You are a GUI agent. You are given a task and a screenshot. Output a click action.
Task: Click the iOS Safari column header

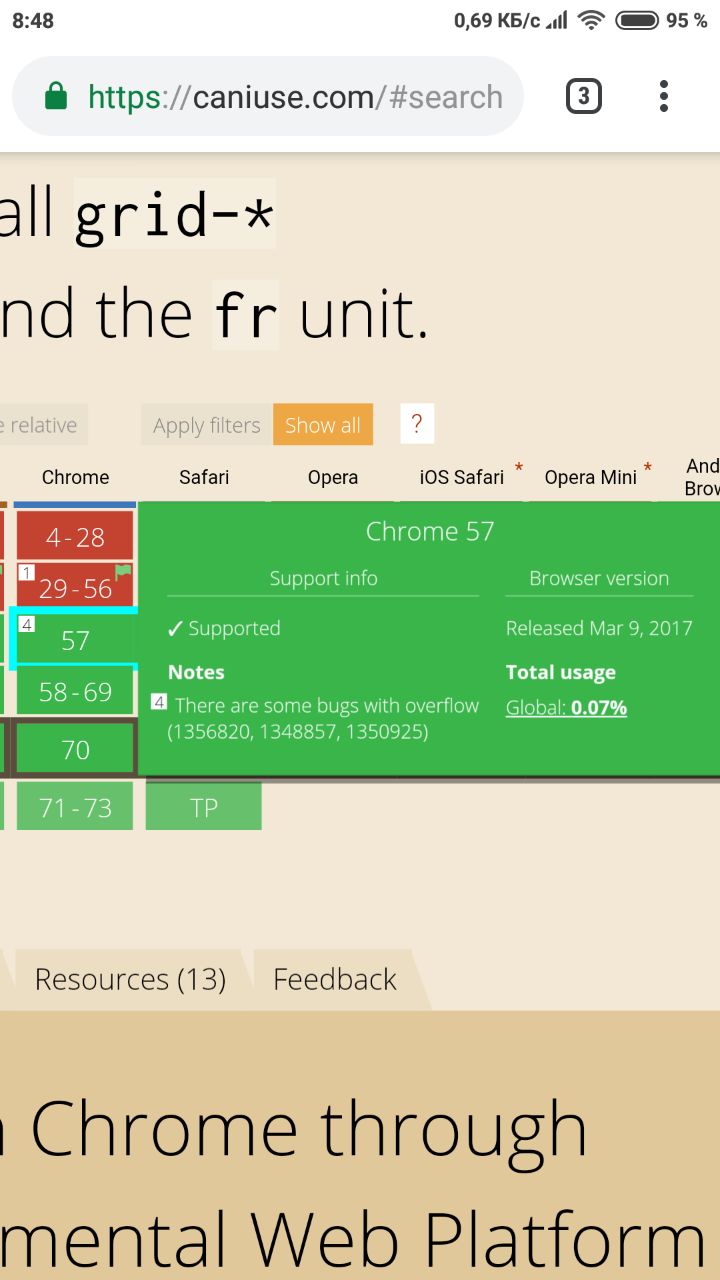(x=462, y=477)
